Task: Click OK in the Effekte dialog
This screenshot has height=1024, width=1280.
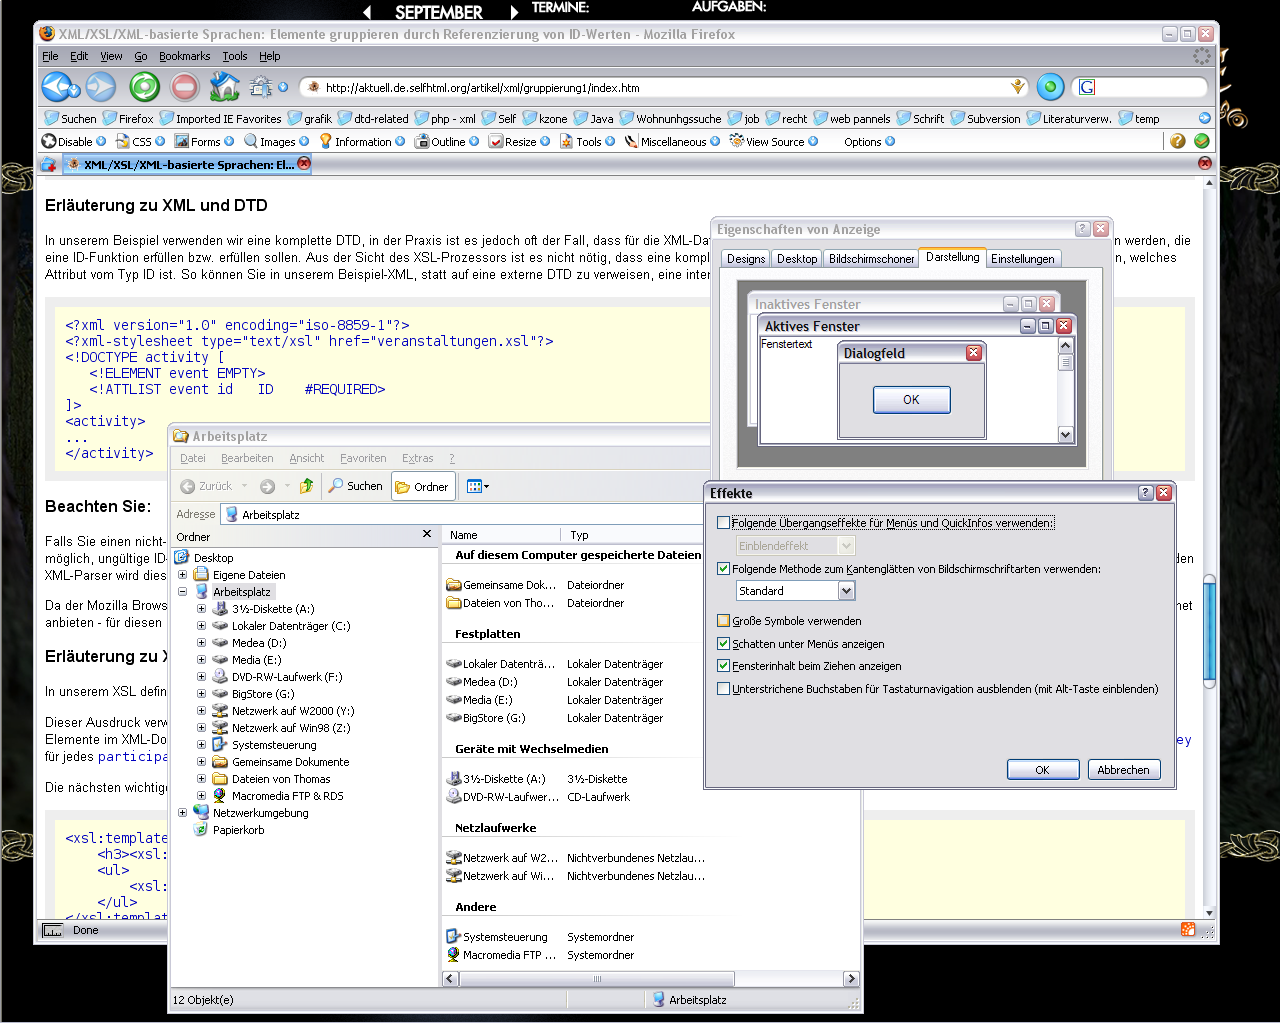Action: click(1042, 770)
